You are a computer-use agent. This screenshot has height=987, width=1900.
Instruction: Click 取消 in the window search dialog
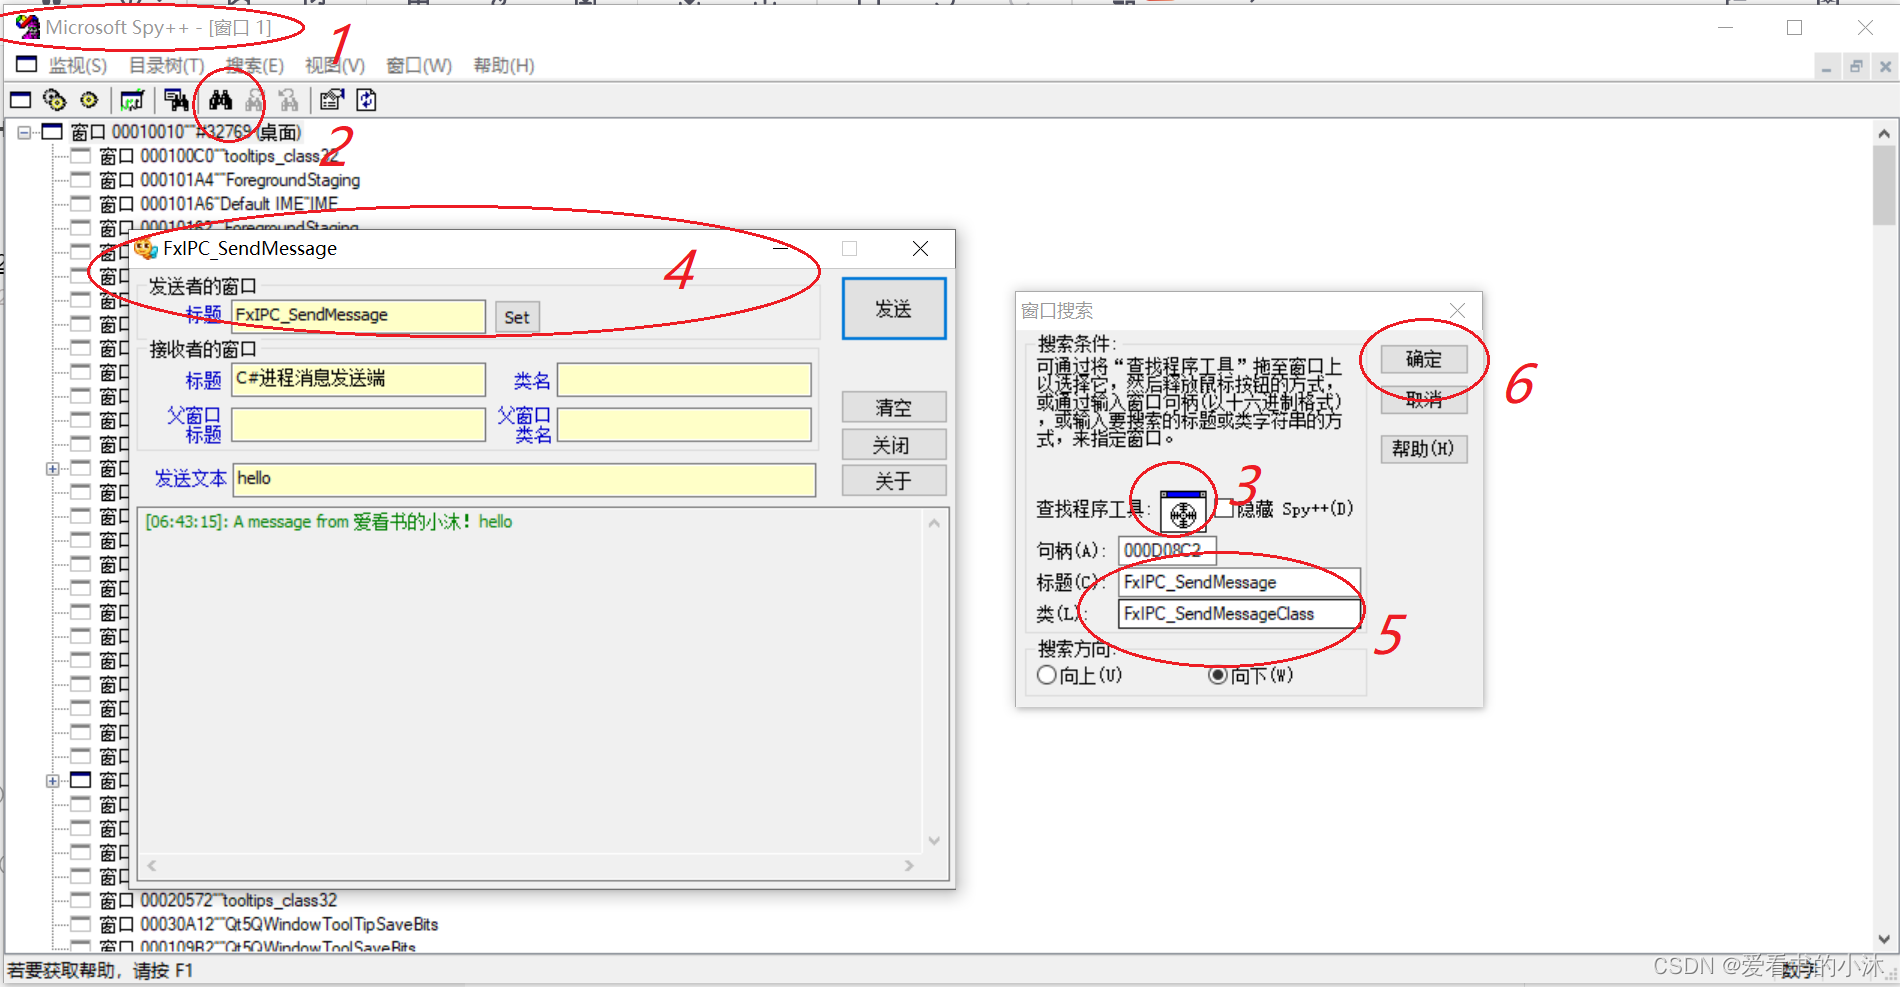(x=1424, y=400)
